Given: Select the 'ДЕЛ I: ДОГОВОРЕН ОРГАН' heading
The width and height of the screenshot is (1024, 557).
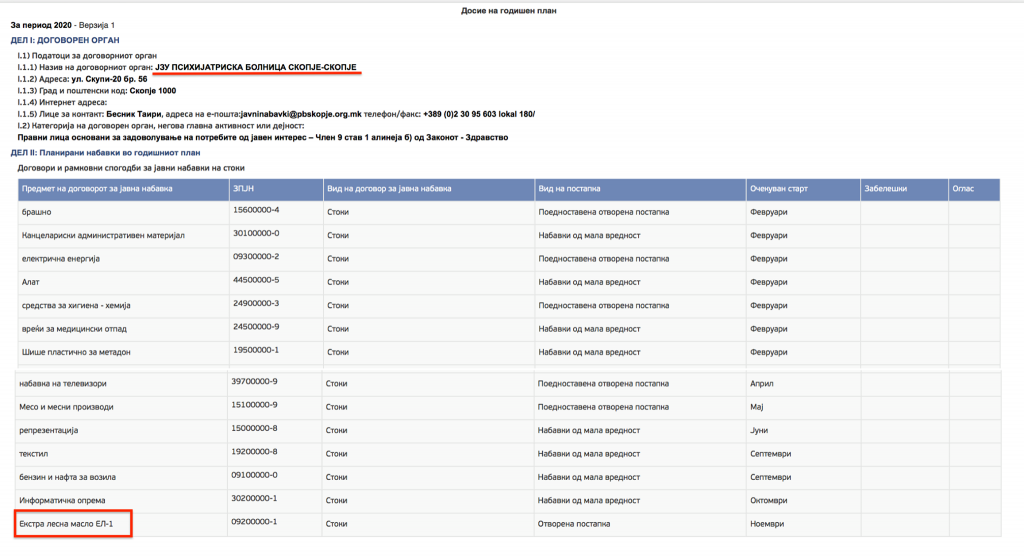Looking at the screenshot, I should [x=65, y=40].
